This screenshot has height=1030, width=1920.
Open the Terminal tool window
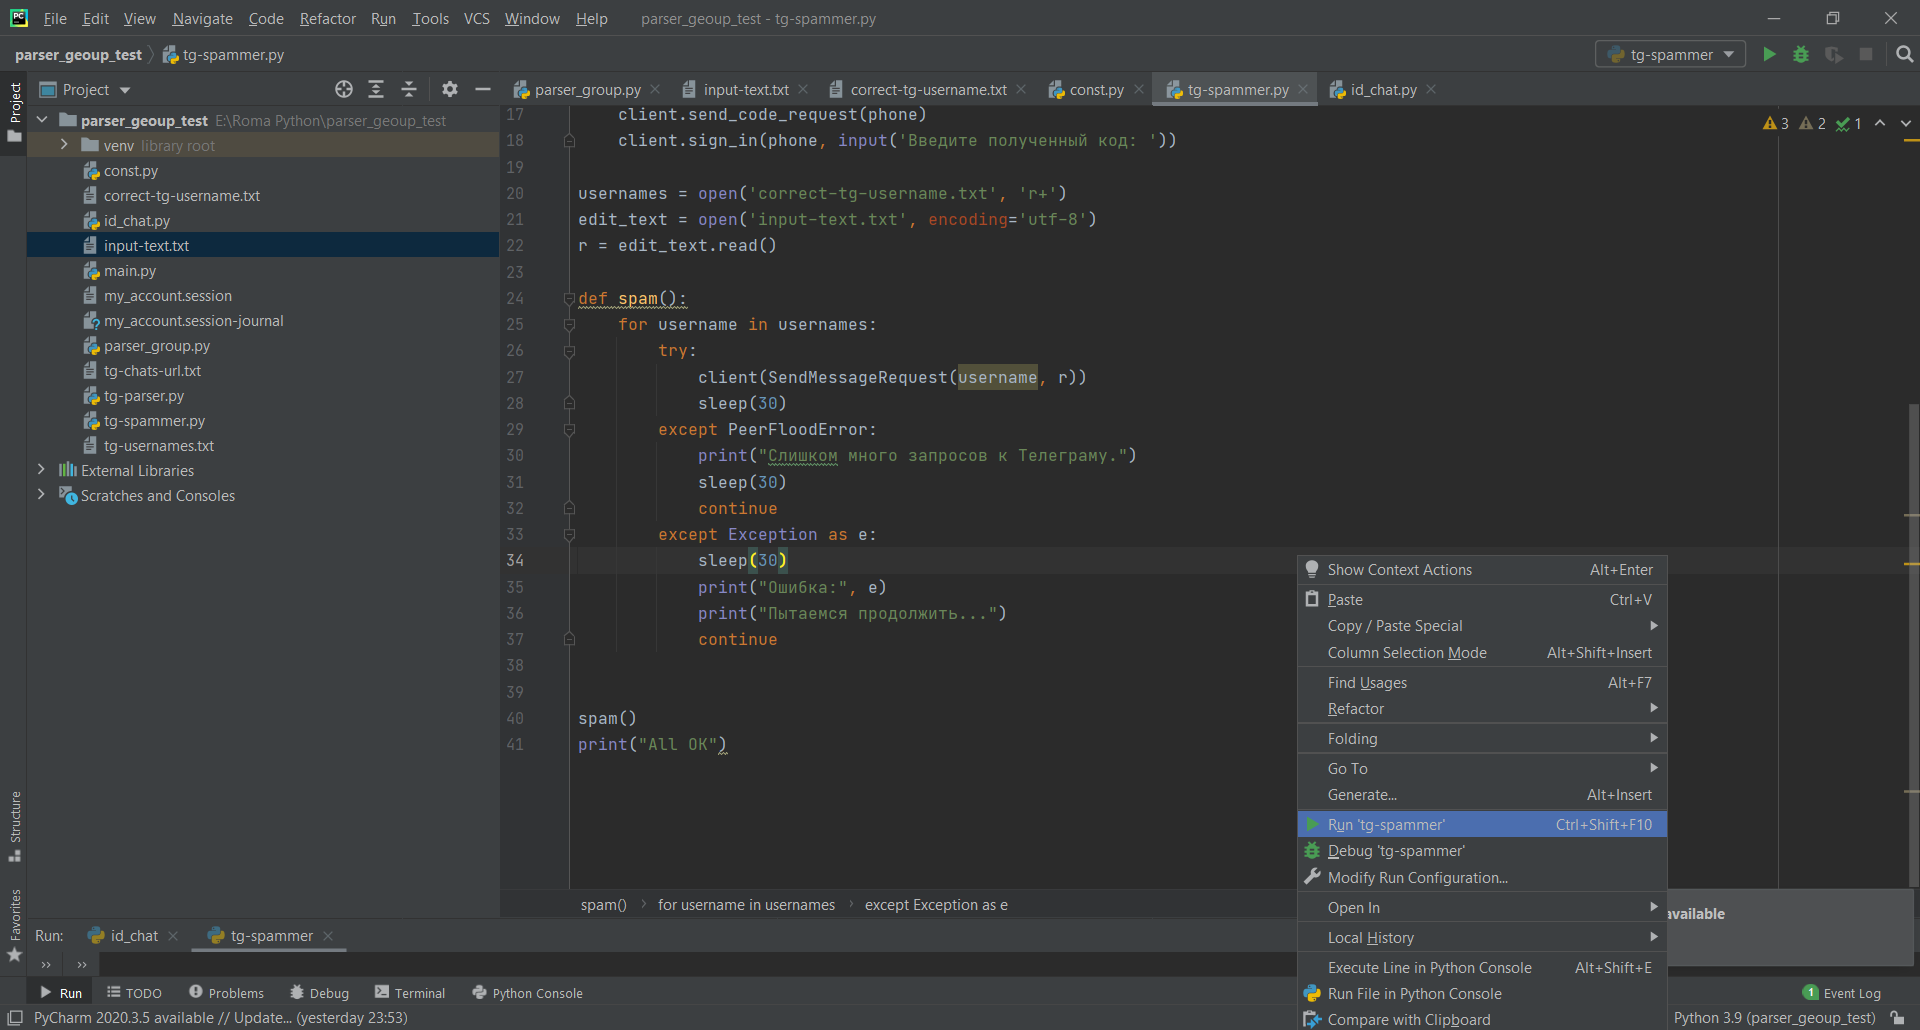(x=410, y=993)
